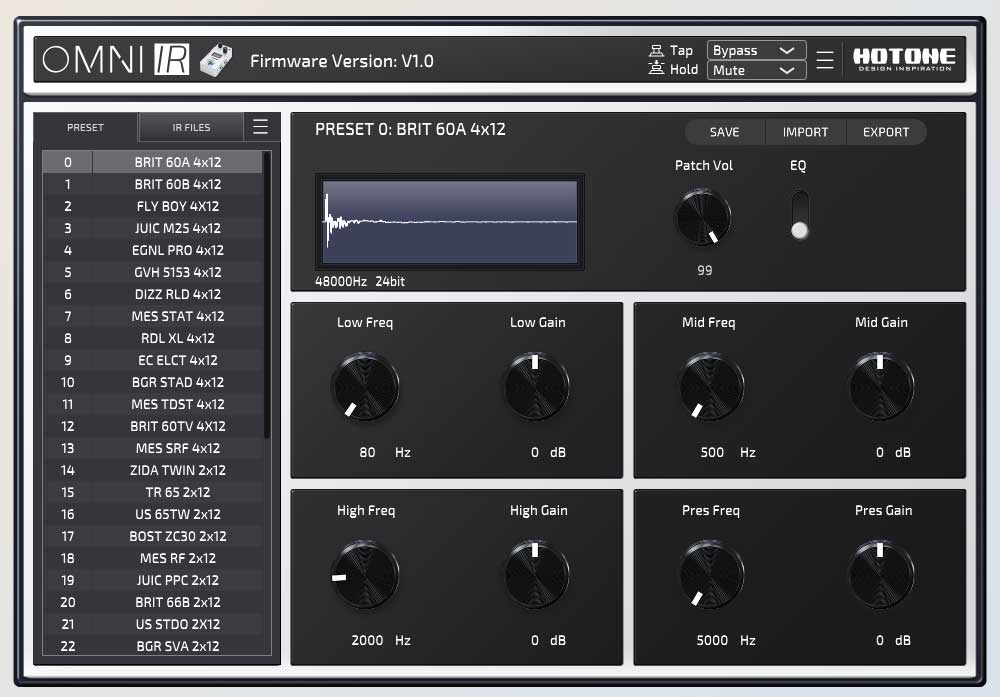
Task: Click the SAVE button
Action: pos(724,132)
